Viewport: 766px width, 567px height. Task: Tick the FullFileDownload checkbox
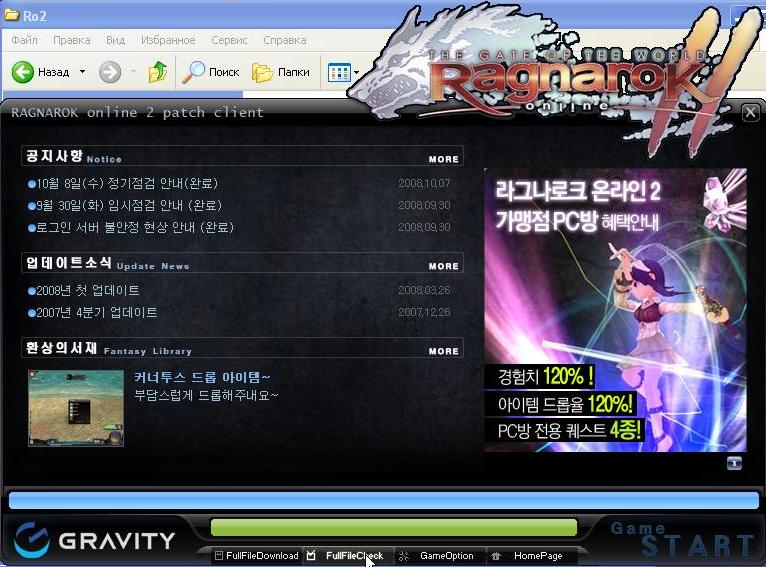click(219, 556)
